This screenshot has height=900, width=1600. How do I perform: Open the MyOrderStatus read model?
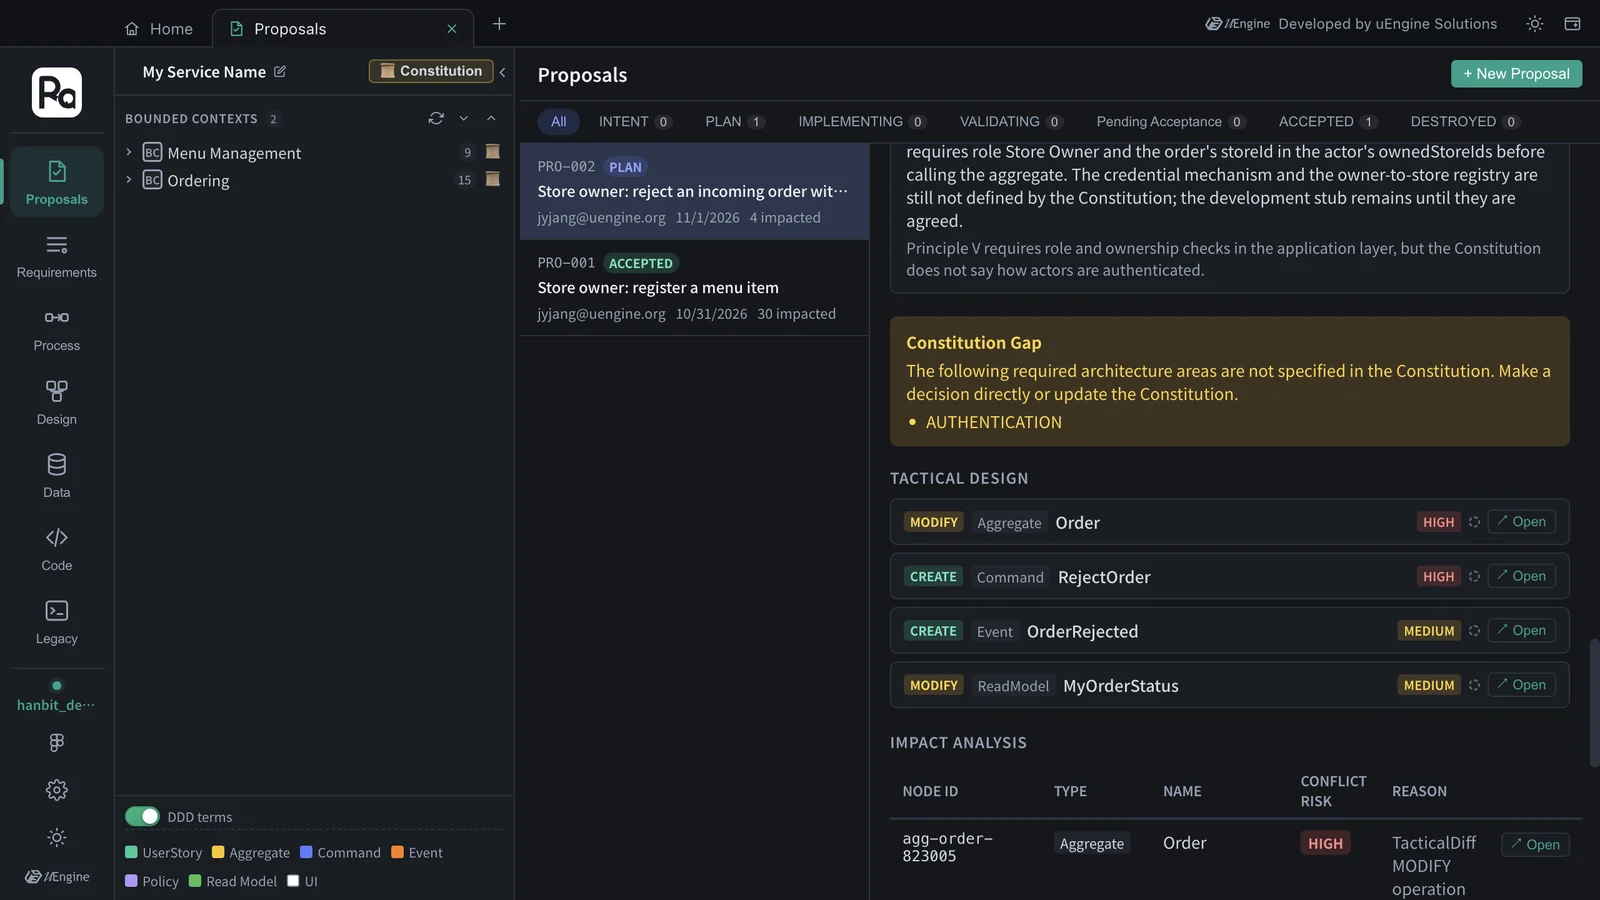click(1521, 685)
